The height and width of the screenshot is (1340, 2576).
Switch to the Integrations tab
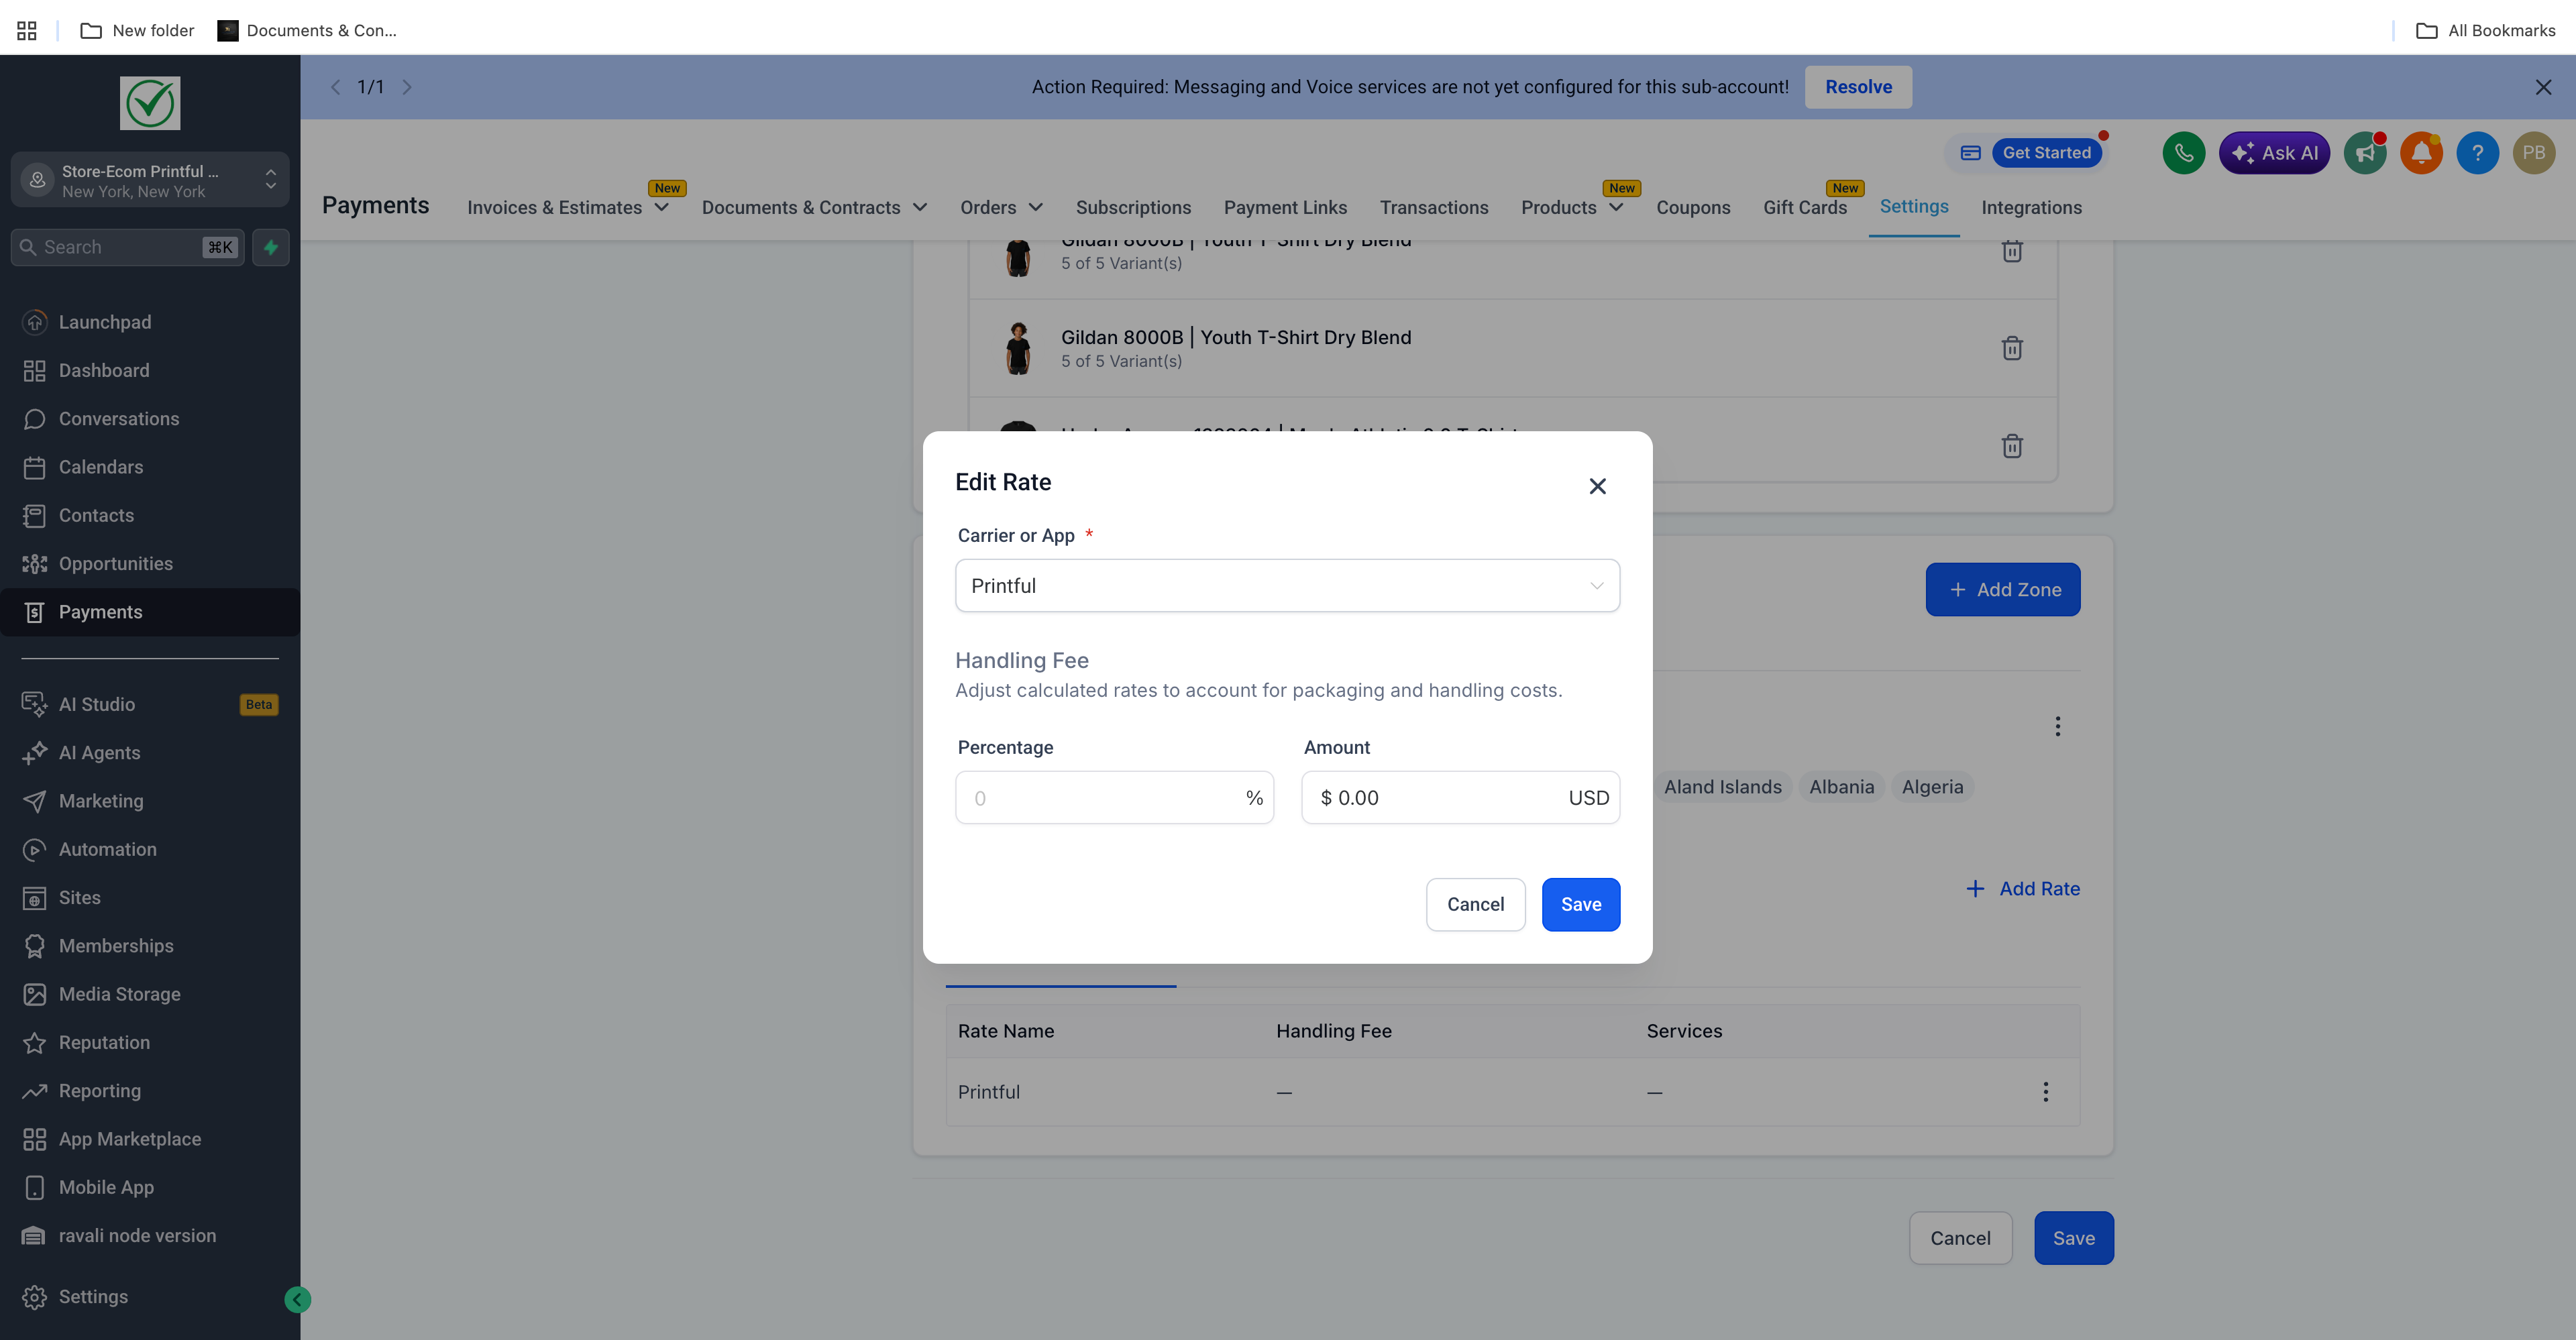pos(2031,207)
